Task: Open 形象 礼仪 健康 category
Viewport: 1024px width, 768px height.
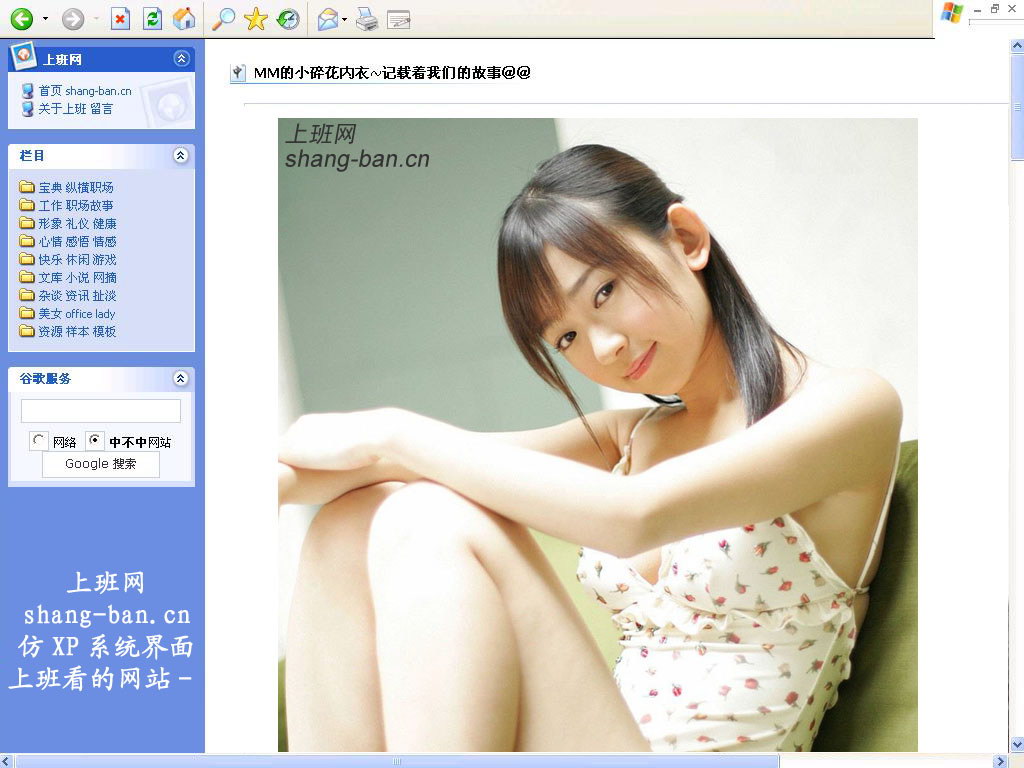Action: click(x=77, y=223)
